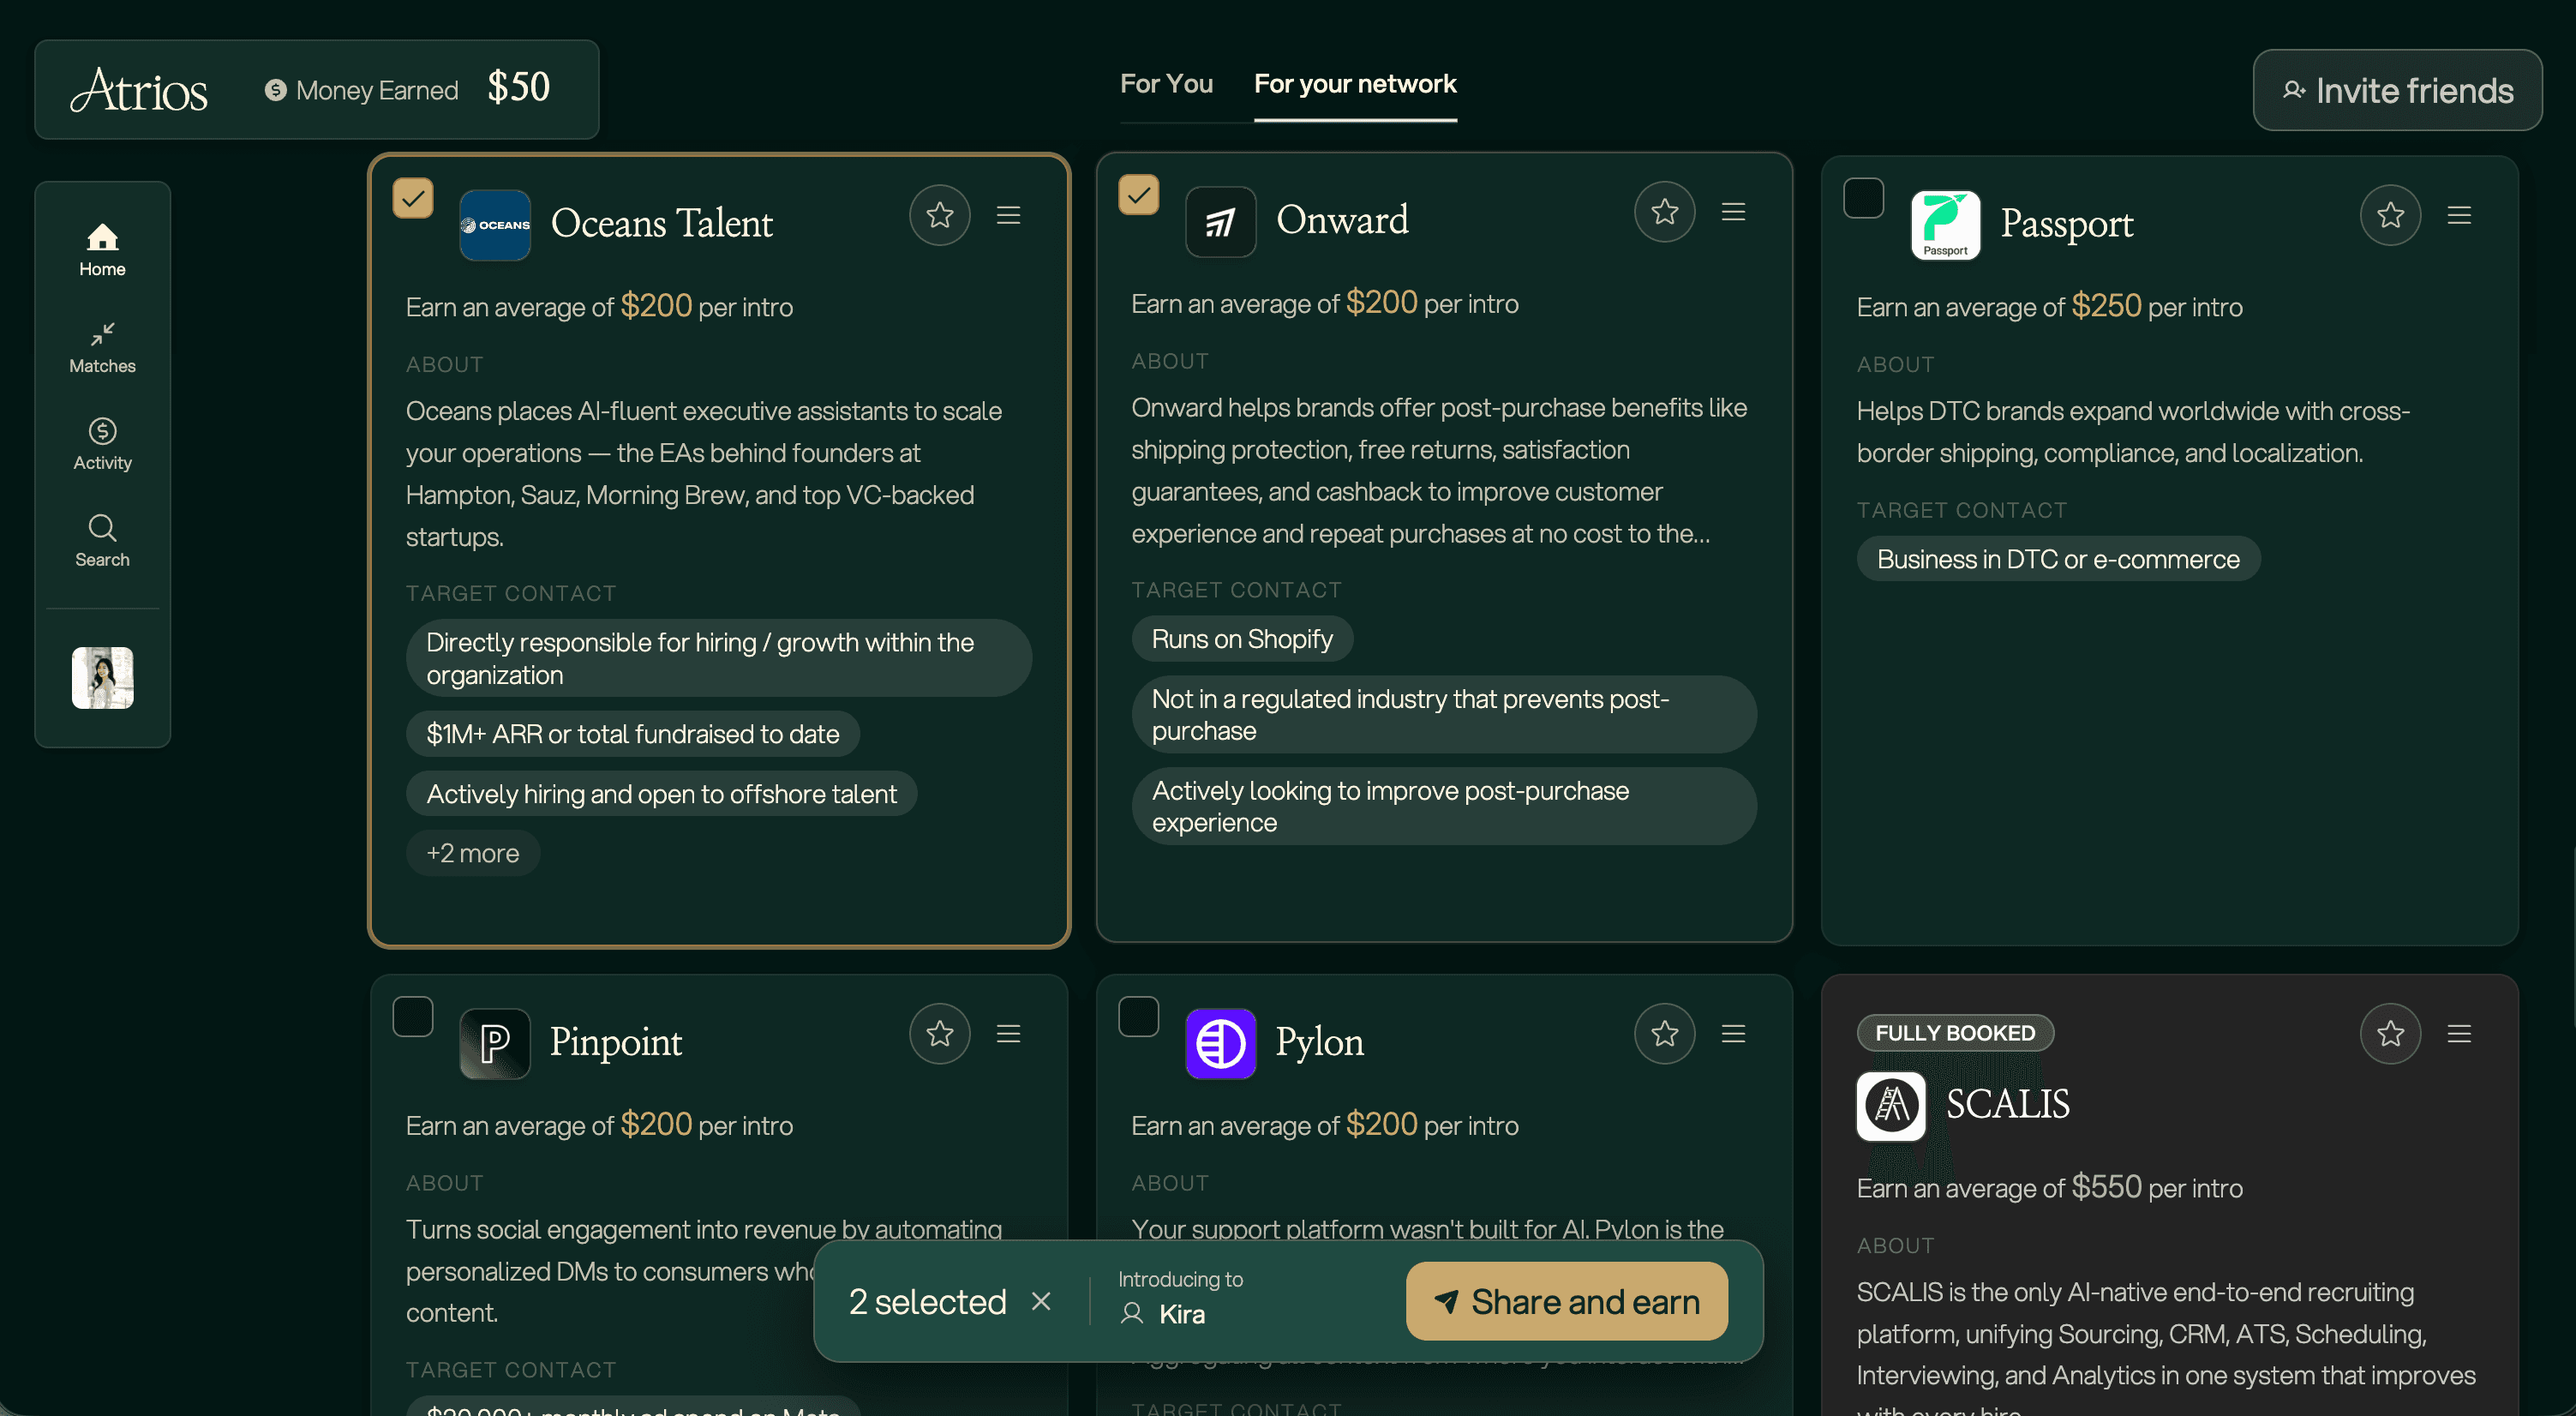Check the Pinpoint checkbox

pos(412,1016)
